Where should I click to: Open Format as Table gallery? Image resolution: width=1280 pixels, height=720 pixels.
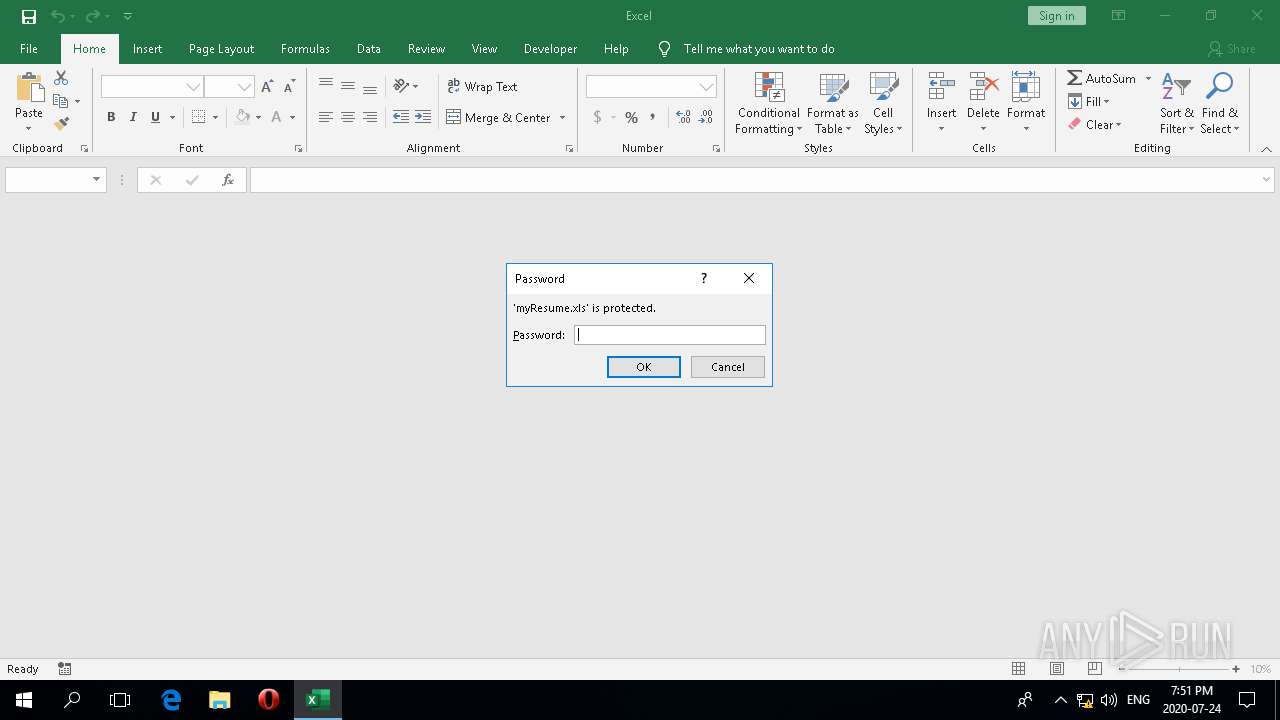[x=833, y=103]
